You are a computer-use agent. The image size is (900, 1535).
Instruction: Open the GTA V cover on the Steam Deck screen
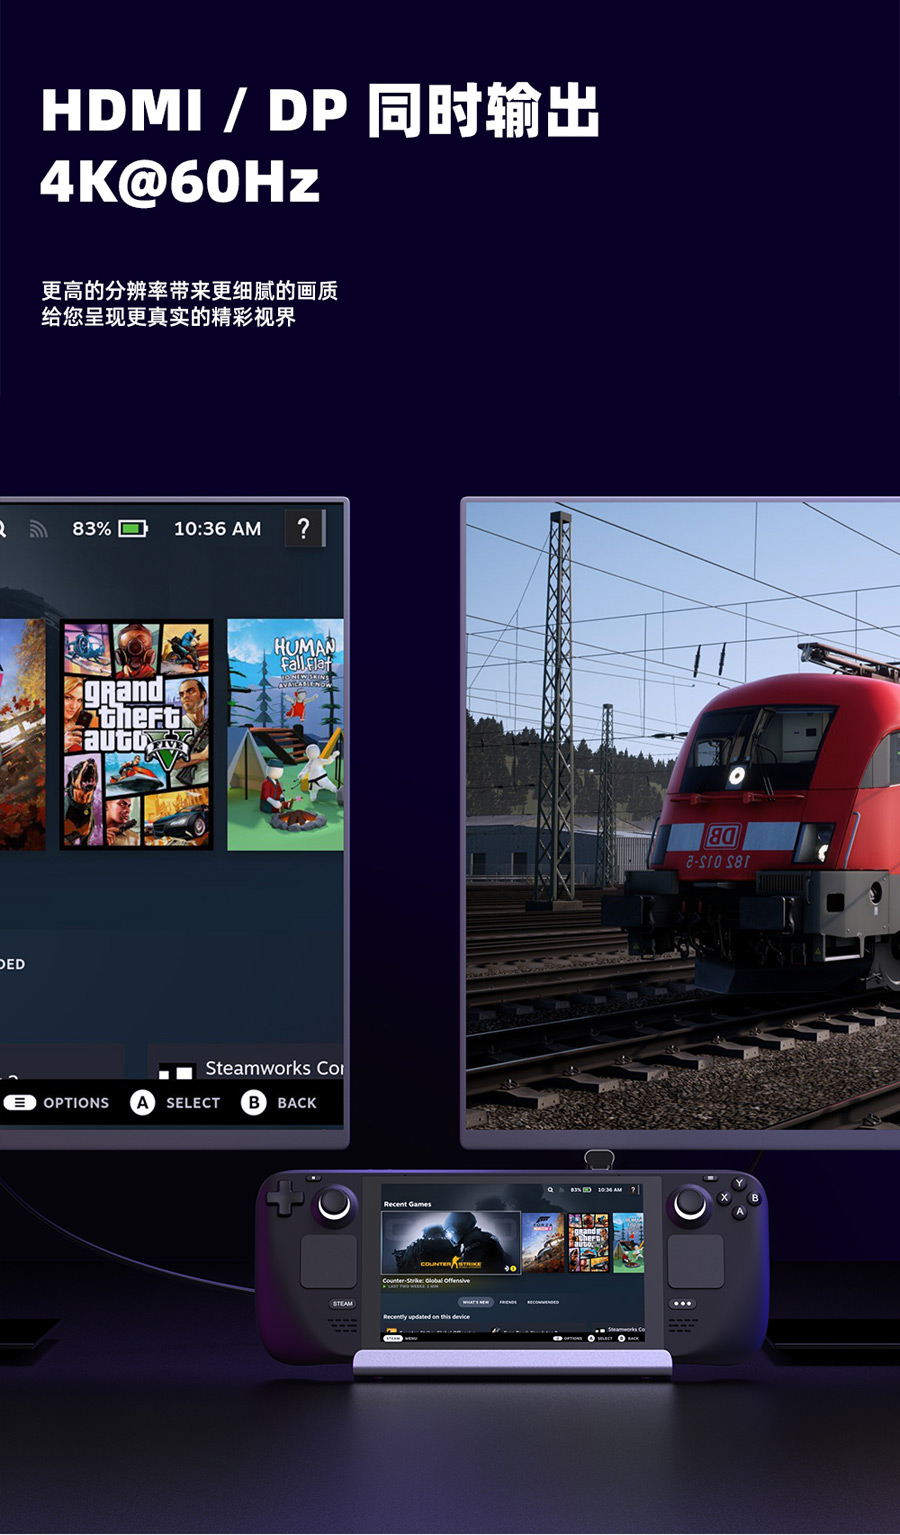[588, 1243]
